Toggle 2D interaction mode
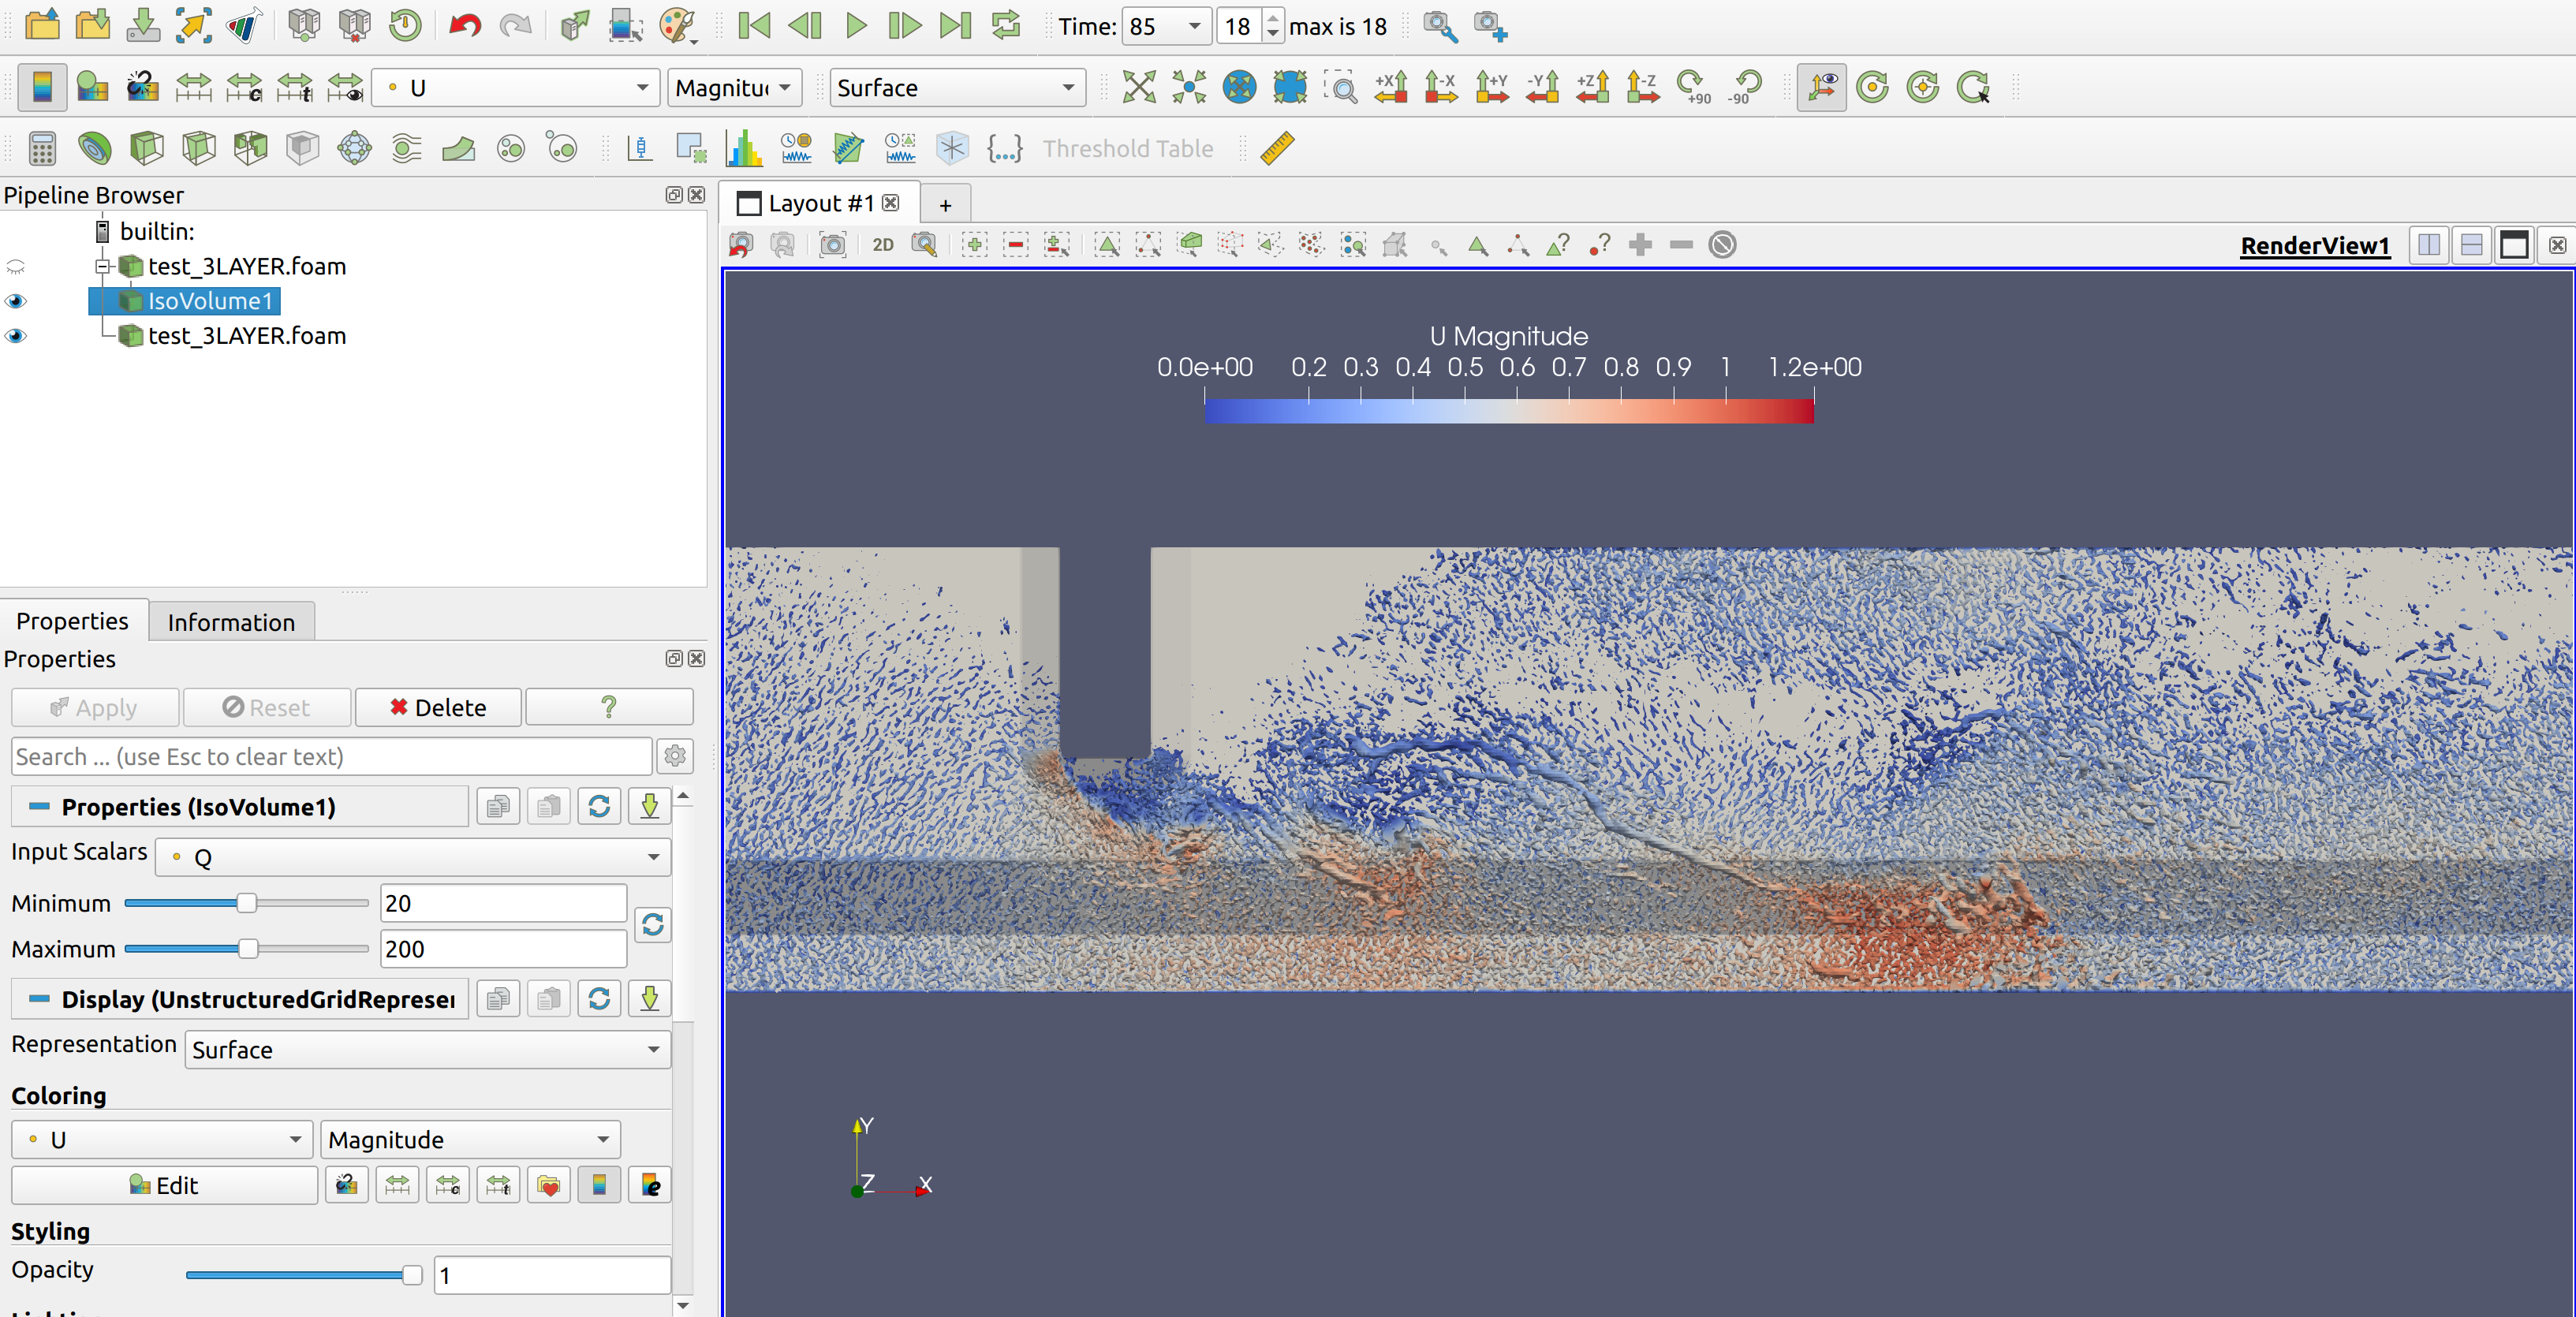The height and width of the screenshot is (1317, 2576). tap(883, 245)
